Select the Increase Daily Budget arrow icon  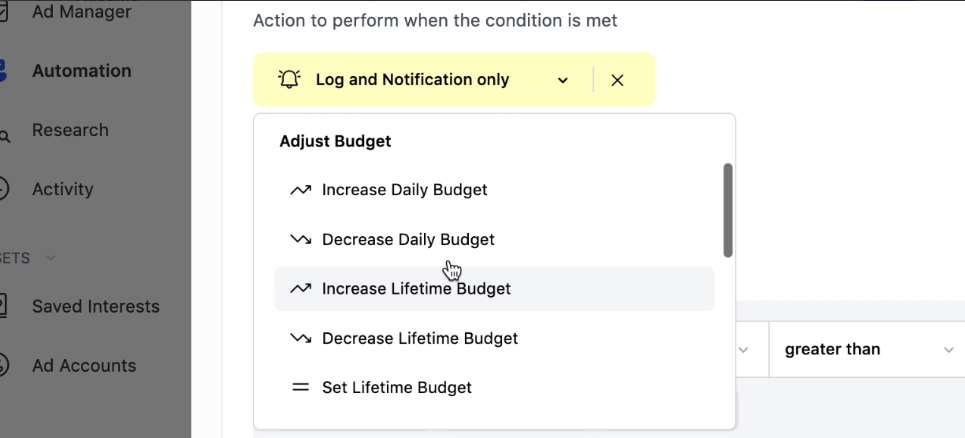pyautogui.click(x=300, y=190)
